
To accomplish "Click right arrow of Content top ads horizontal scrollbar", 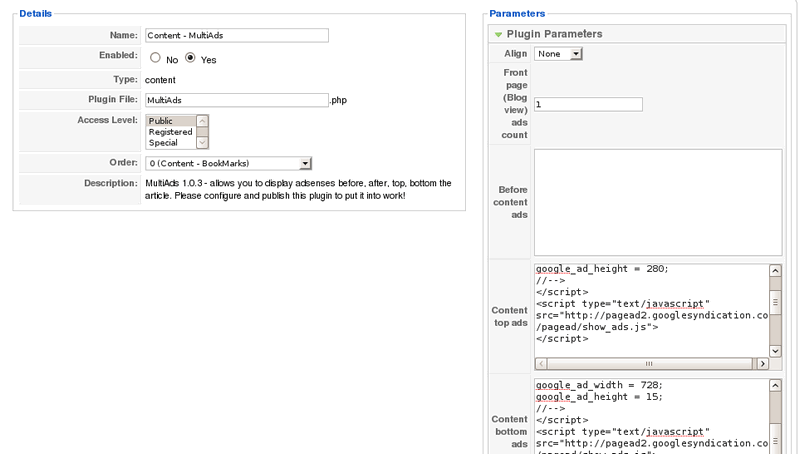I will pyautogui.click(x=762, y=364).
